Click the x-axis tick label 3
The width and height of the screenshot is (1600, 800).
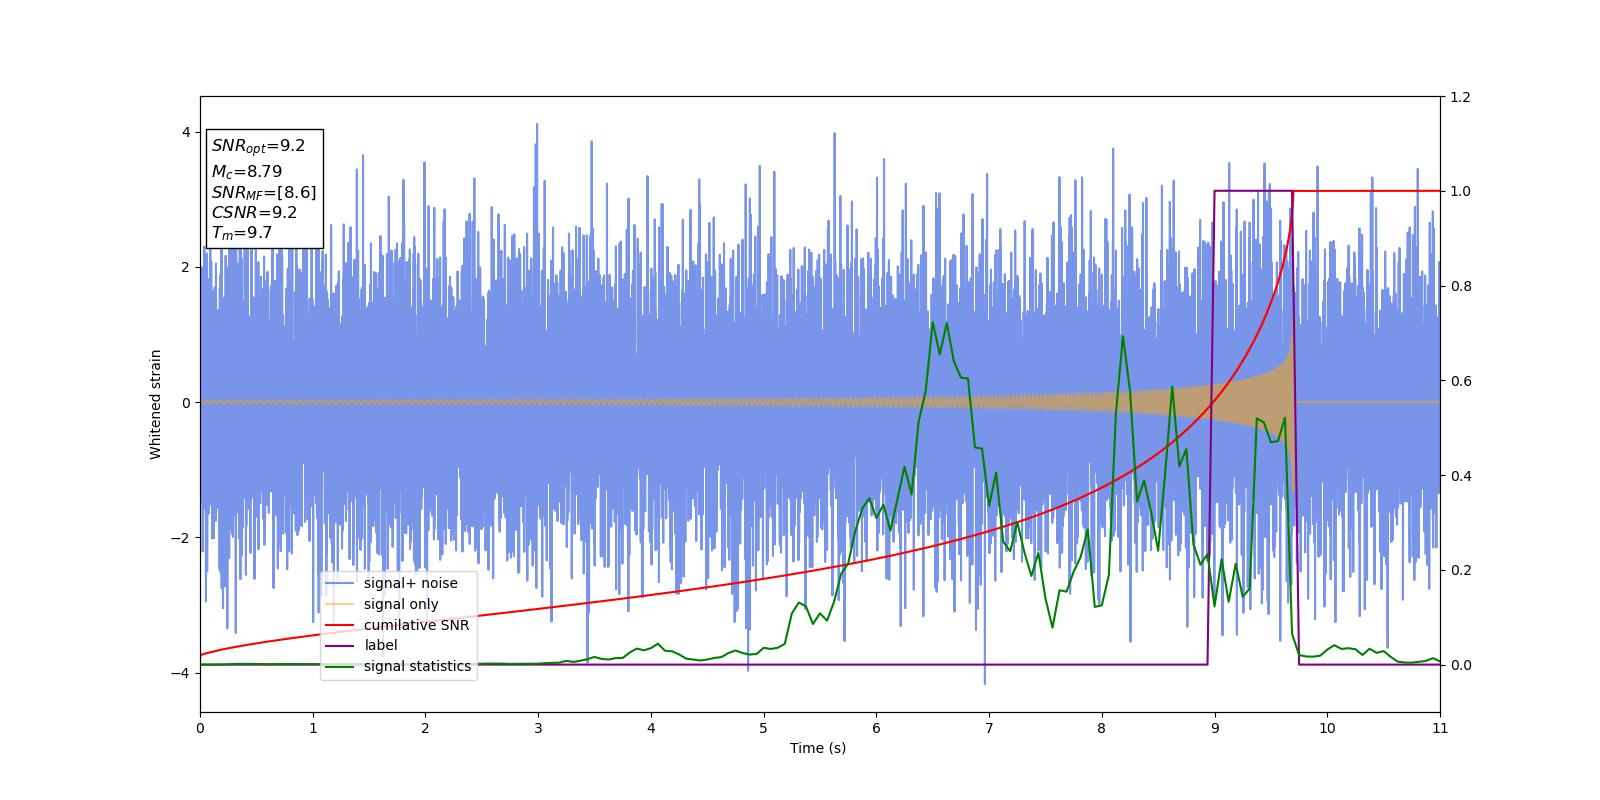point(538,728)
